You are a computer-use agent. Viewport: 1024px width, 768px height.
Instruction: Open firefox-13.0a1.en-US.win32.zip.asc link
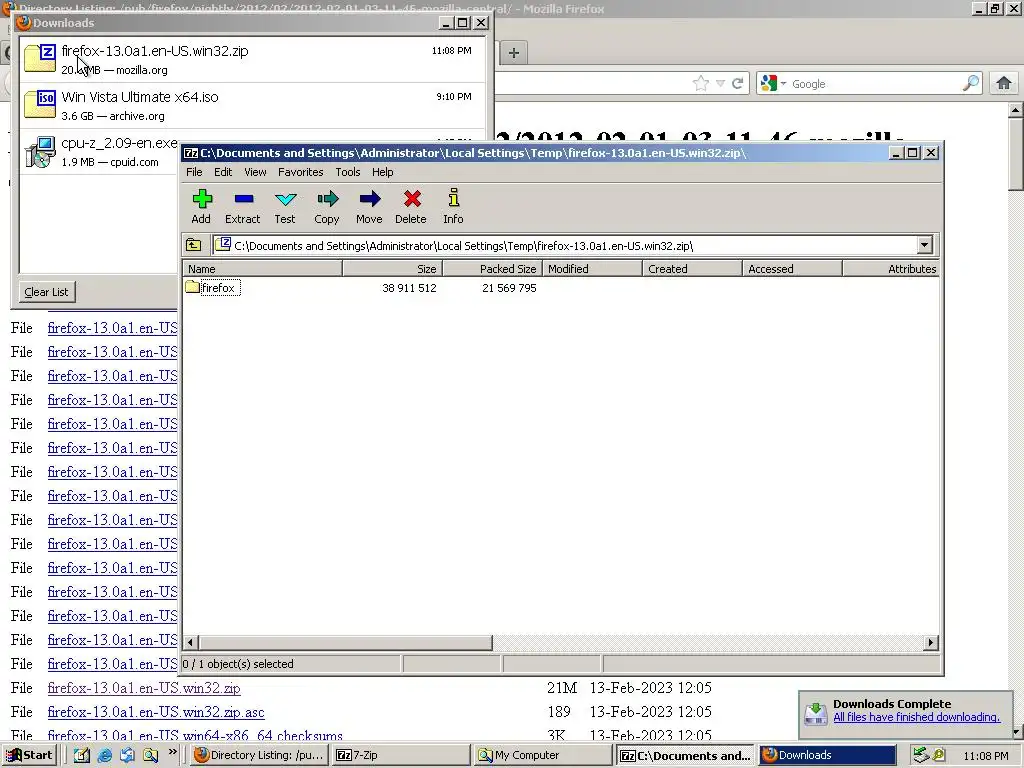click(x=156, y=712)
